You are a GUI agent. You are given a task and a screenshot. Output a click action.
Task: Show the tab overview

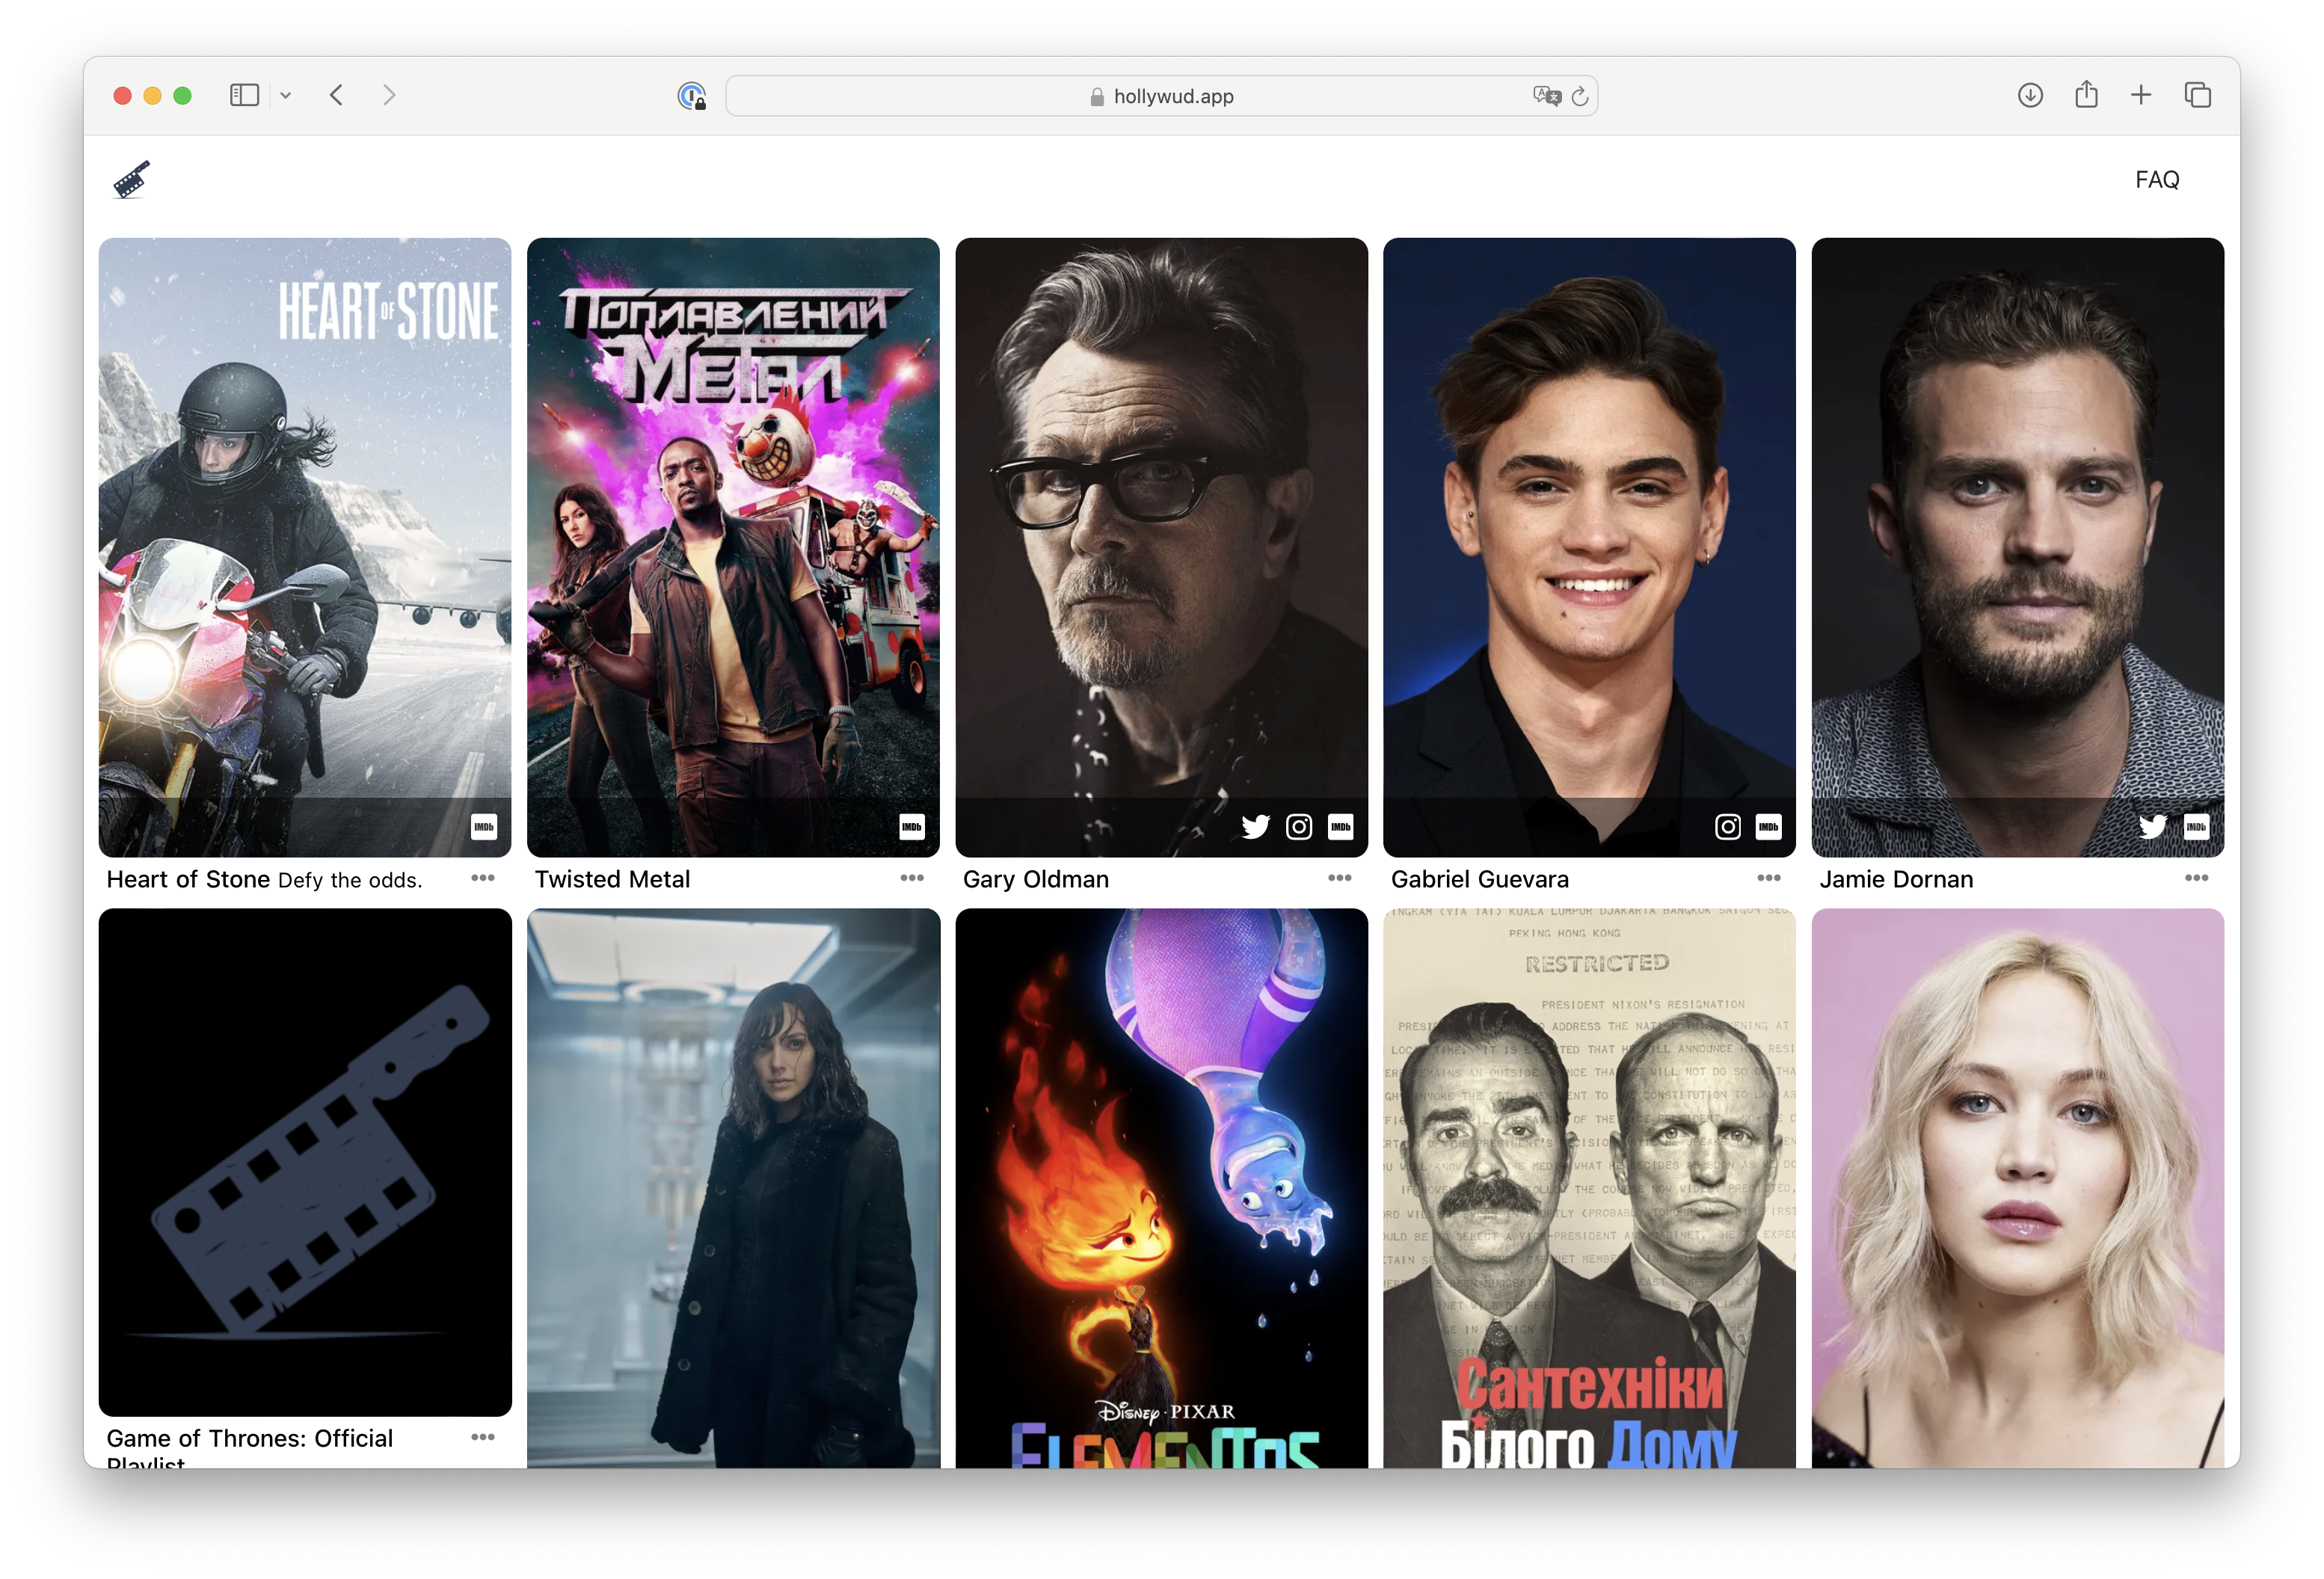(2196, 95)
